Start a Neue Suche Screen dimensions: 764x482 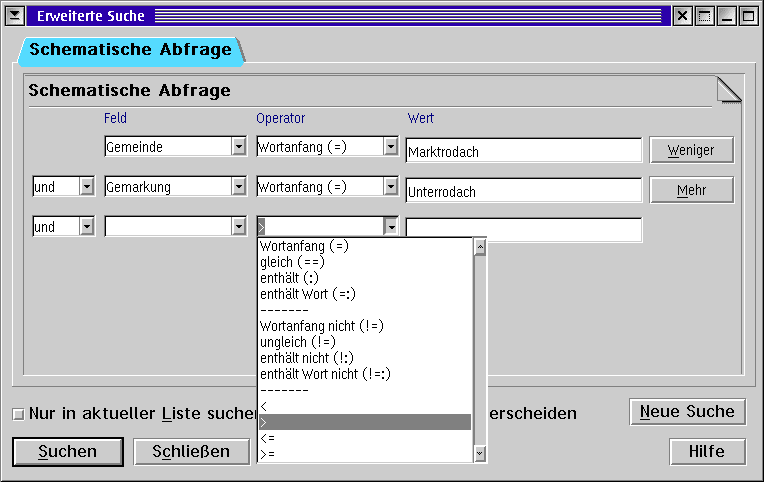point(688,412)
